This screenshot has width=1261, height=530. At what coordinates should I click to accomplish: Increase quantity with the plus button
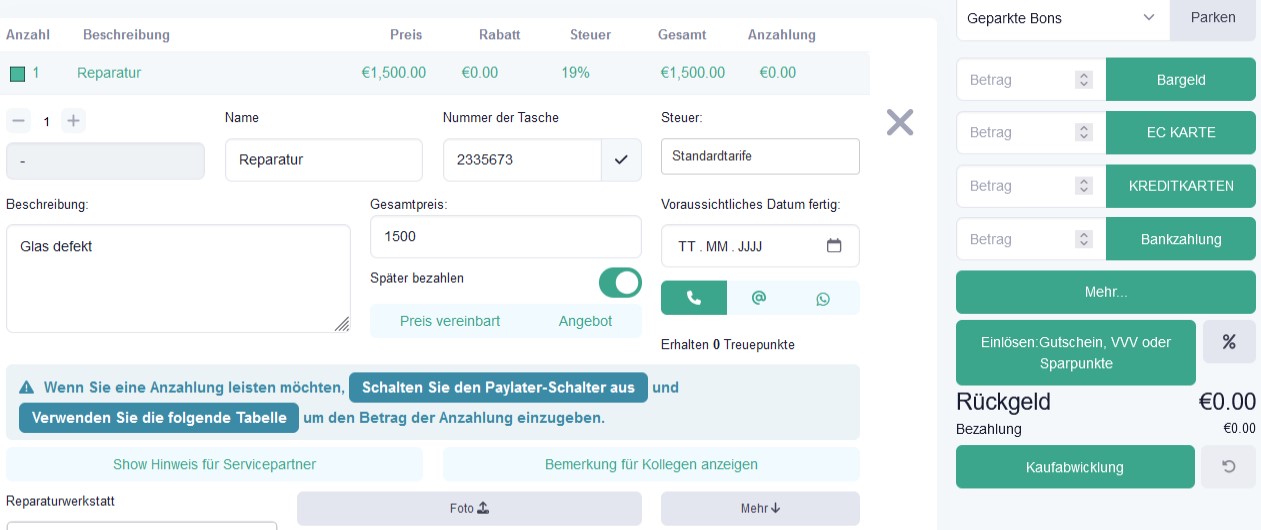[x=73, y=121]
